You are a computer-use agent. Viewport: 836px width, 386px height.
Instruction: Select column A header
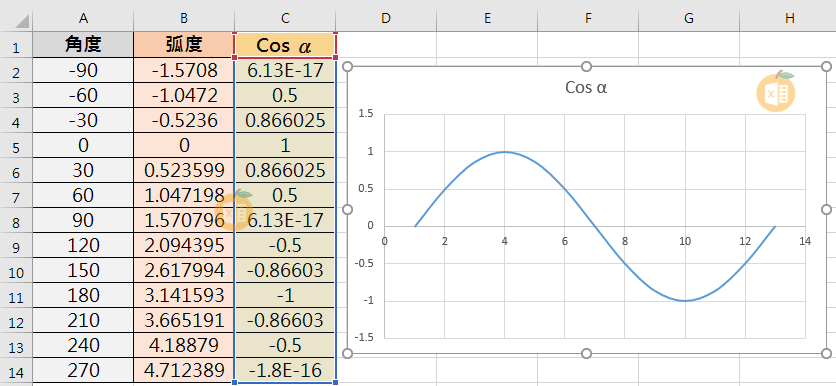coord(83,18)
